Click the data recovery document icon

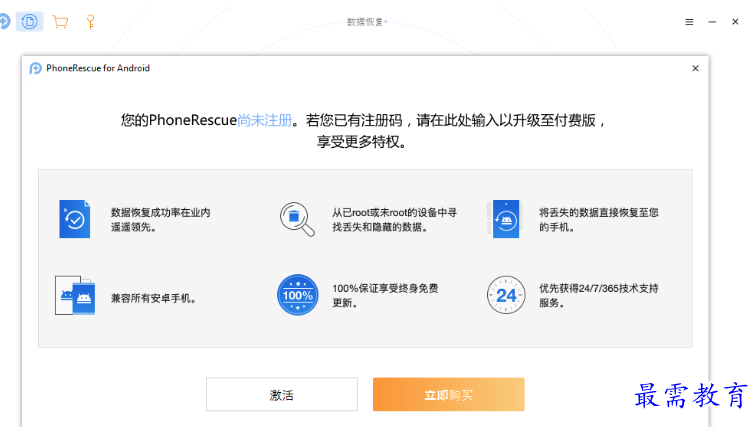[x=30, y=21]
